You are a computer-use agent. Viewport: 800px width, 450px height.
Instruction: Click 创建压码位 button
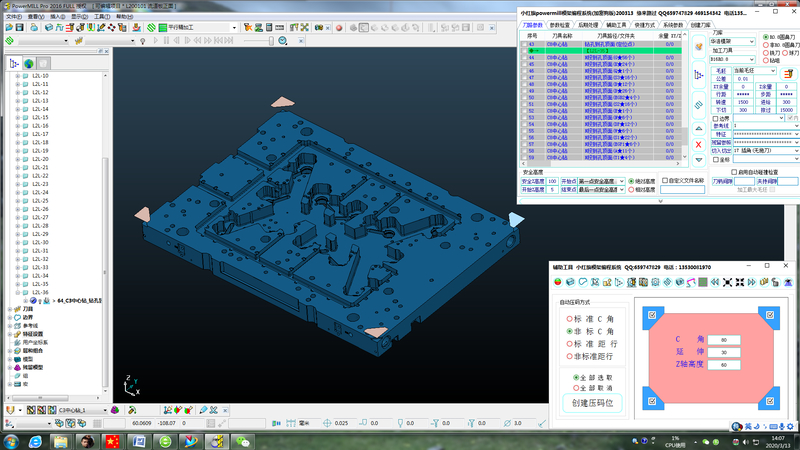(592, 403)
